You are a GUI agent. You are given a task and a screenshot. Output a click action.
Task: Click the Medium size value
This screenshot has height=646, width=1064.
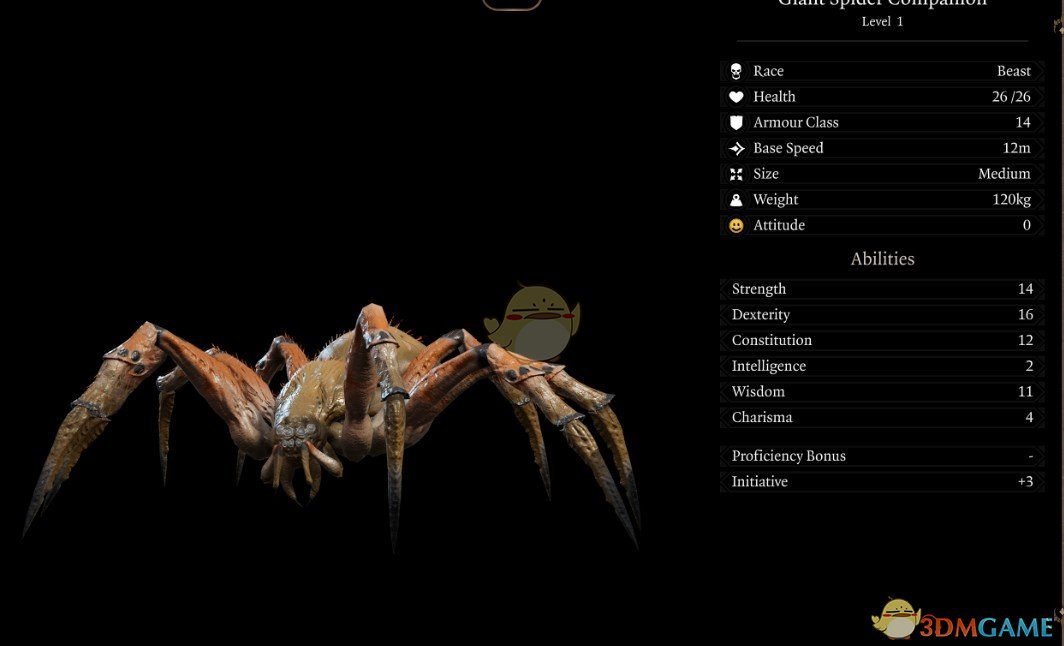coord(1004,174)
